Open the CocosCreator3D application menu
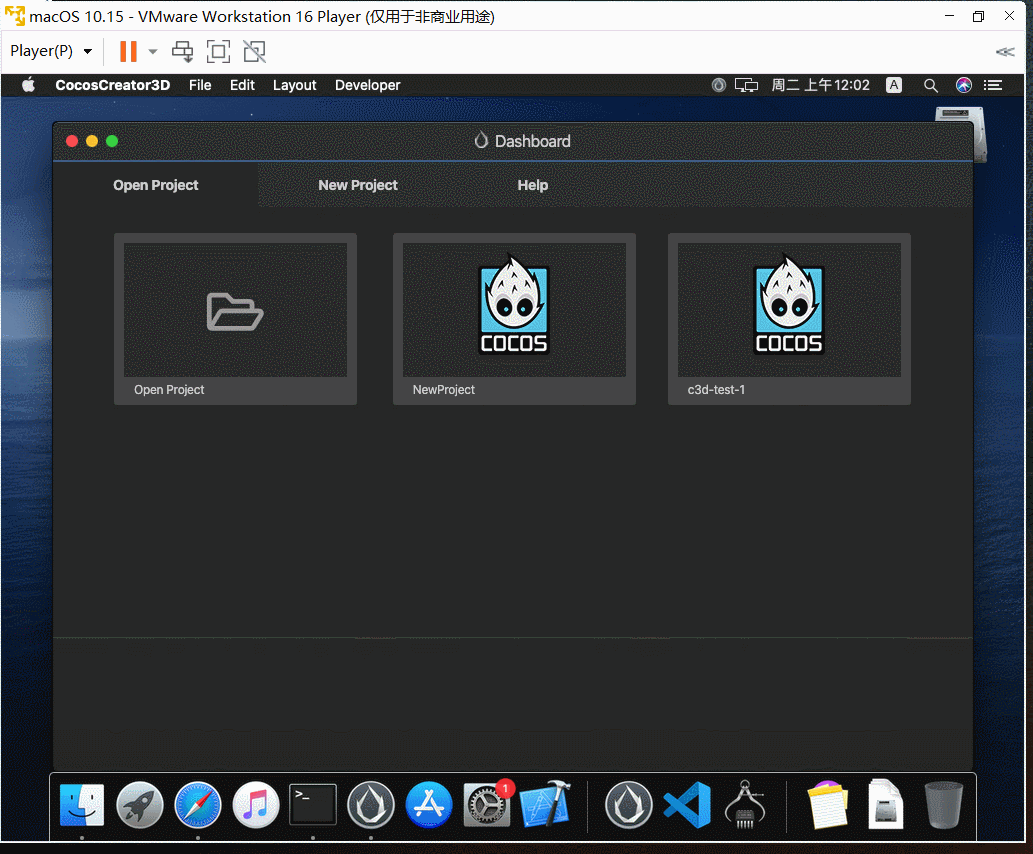Screen dimensions: 1033x854 113,85
